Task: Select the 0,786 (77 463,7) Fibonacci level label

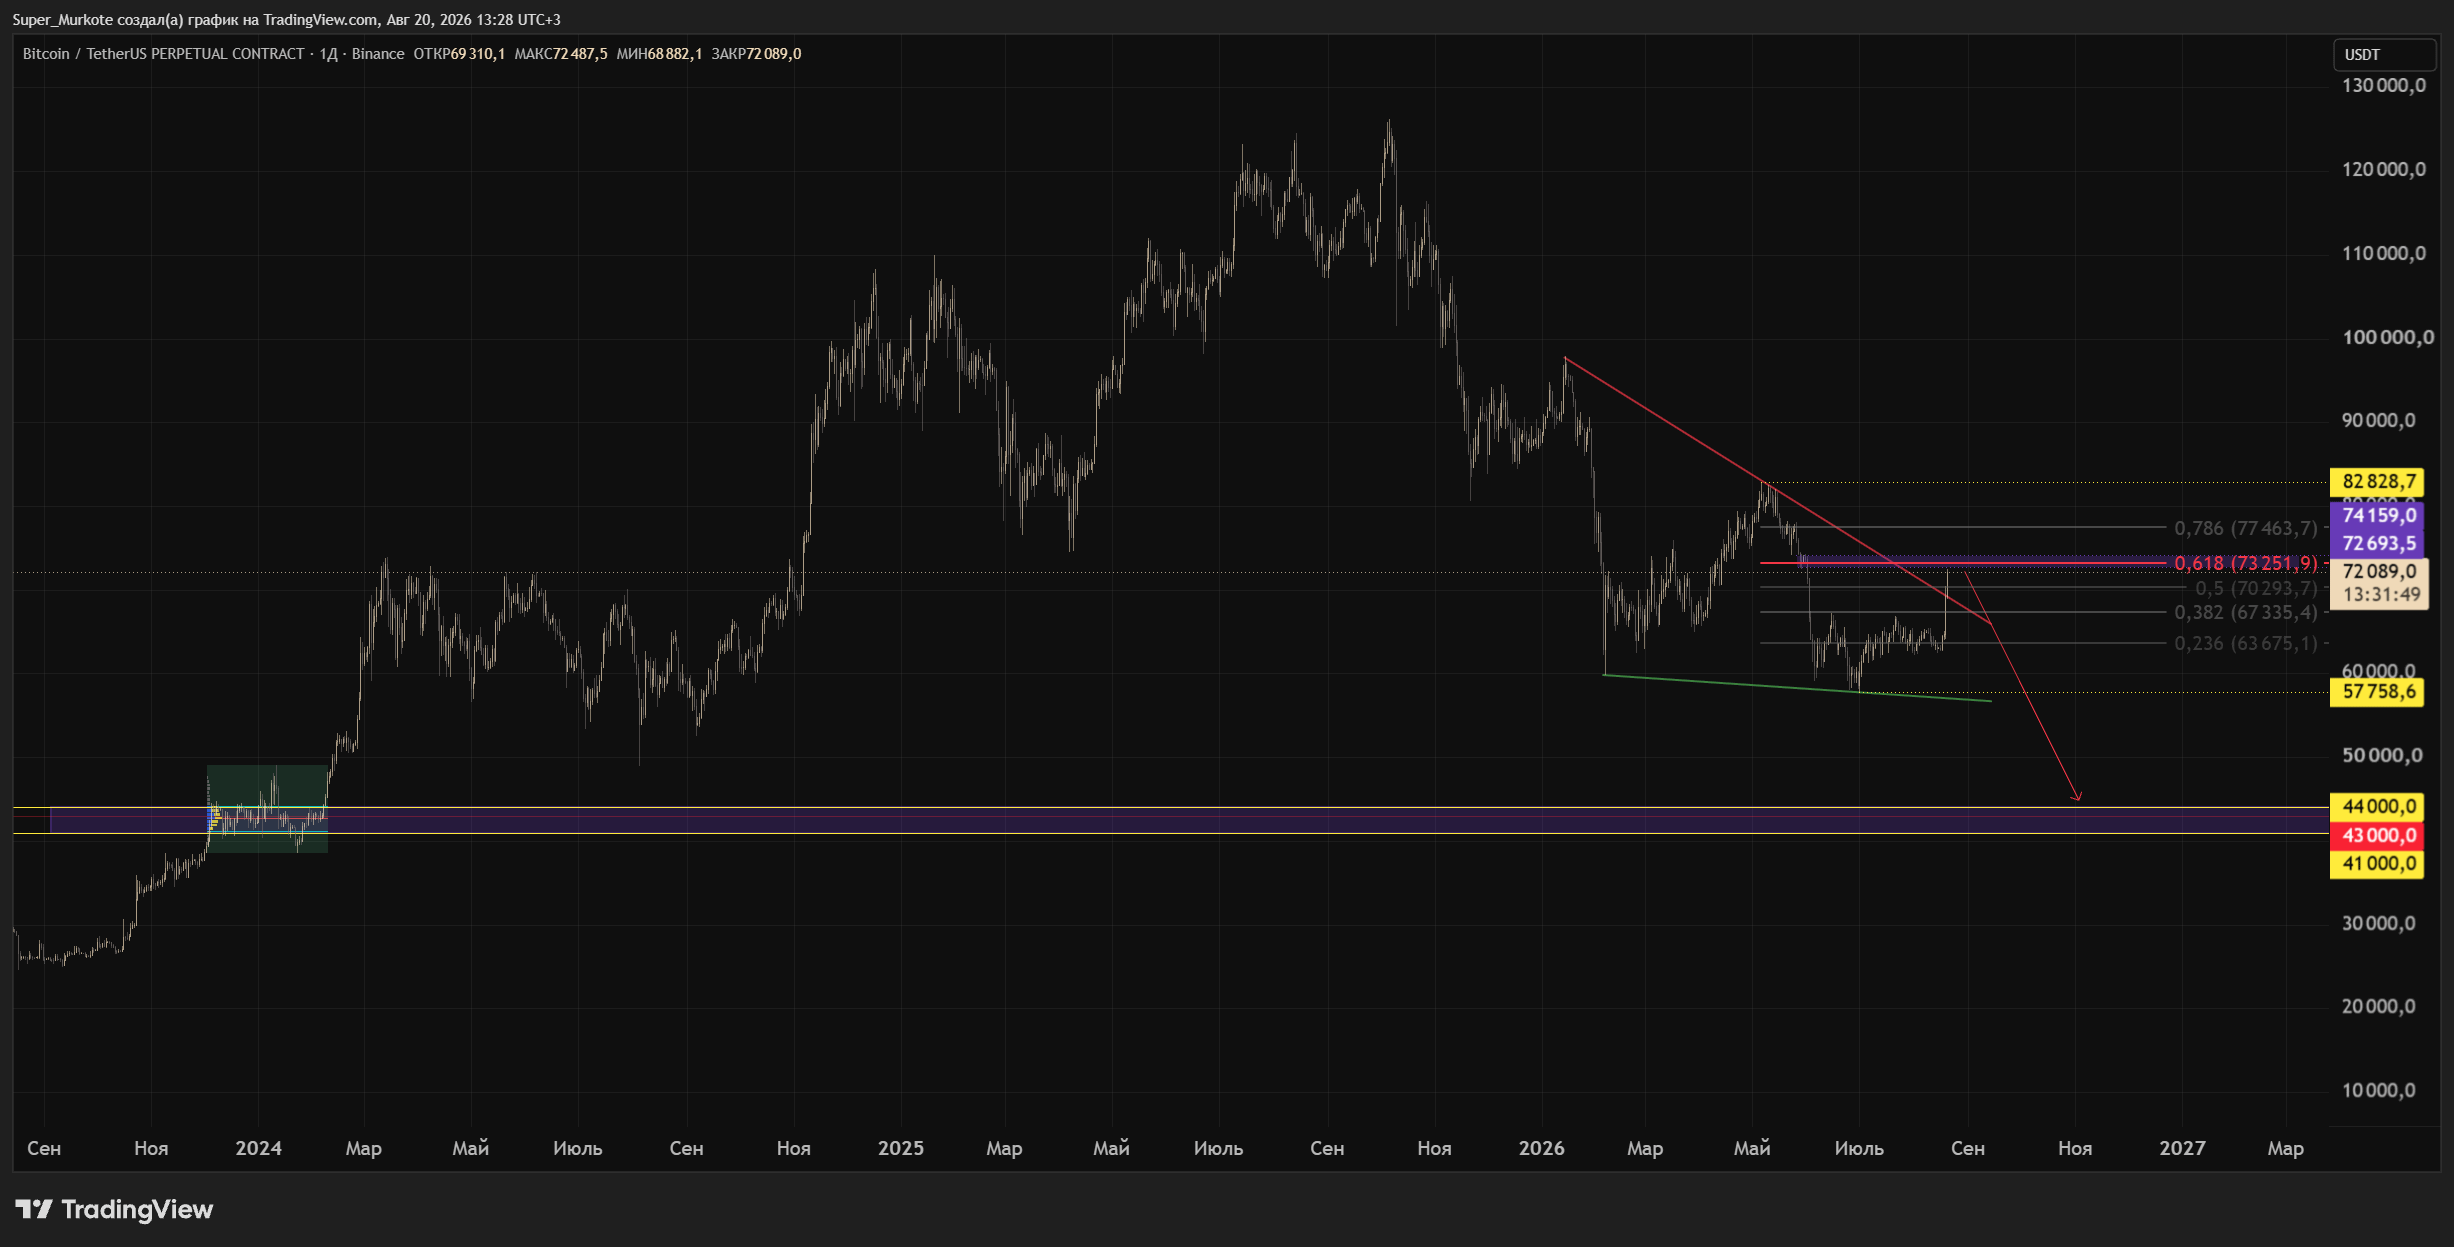Action: 2245,528
